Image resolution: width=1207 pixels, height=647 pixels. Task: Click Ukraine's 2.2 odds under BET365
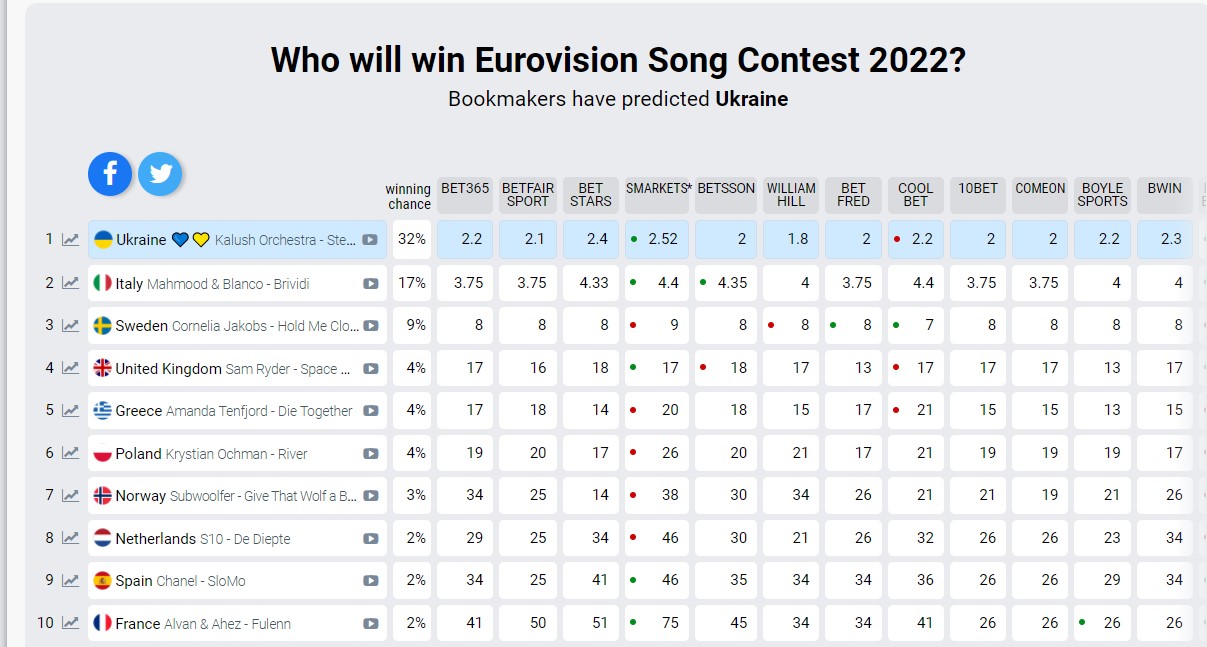click(465, 240)
